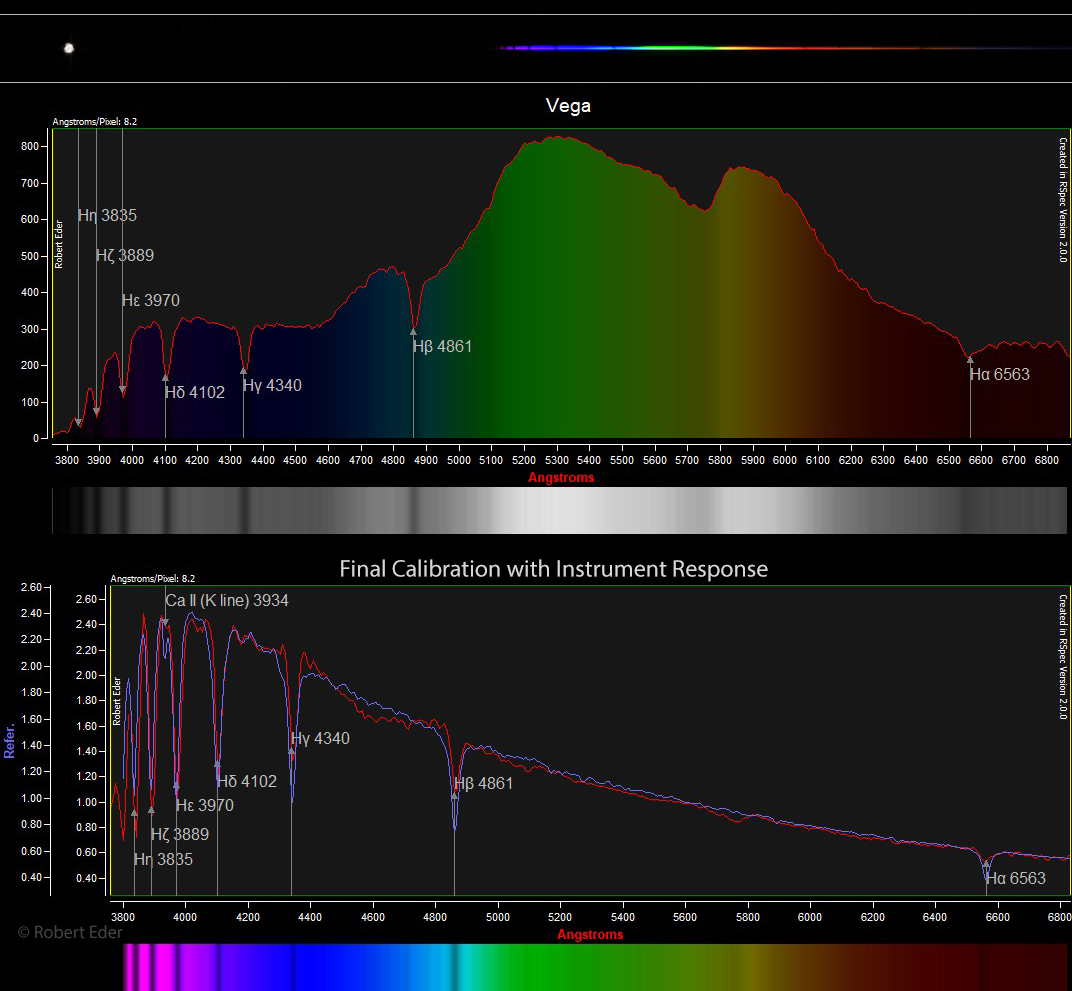This screenshot has height=991, width=1072.
Task: Click the Hη 3835 label in Vega chart
Action: click(107, 216)
